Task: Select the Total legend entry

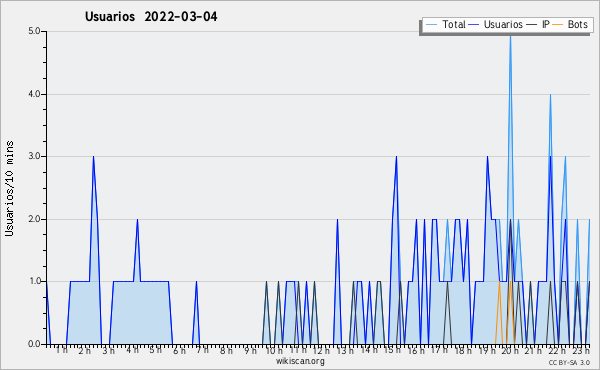Action: (445, 24)
